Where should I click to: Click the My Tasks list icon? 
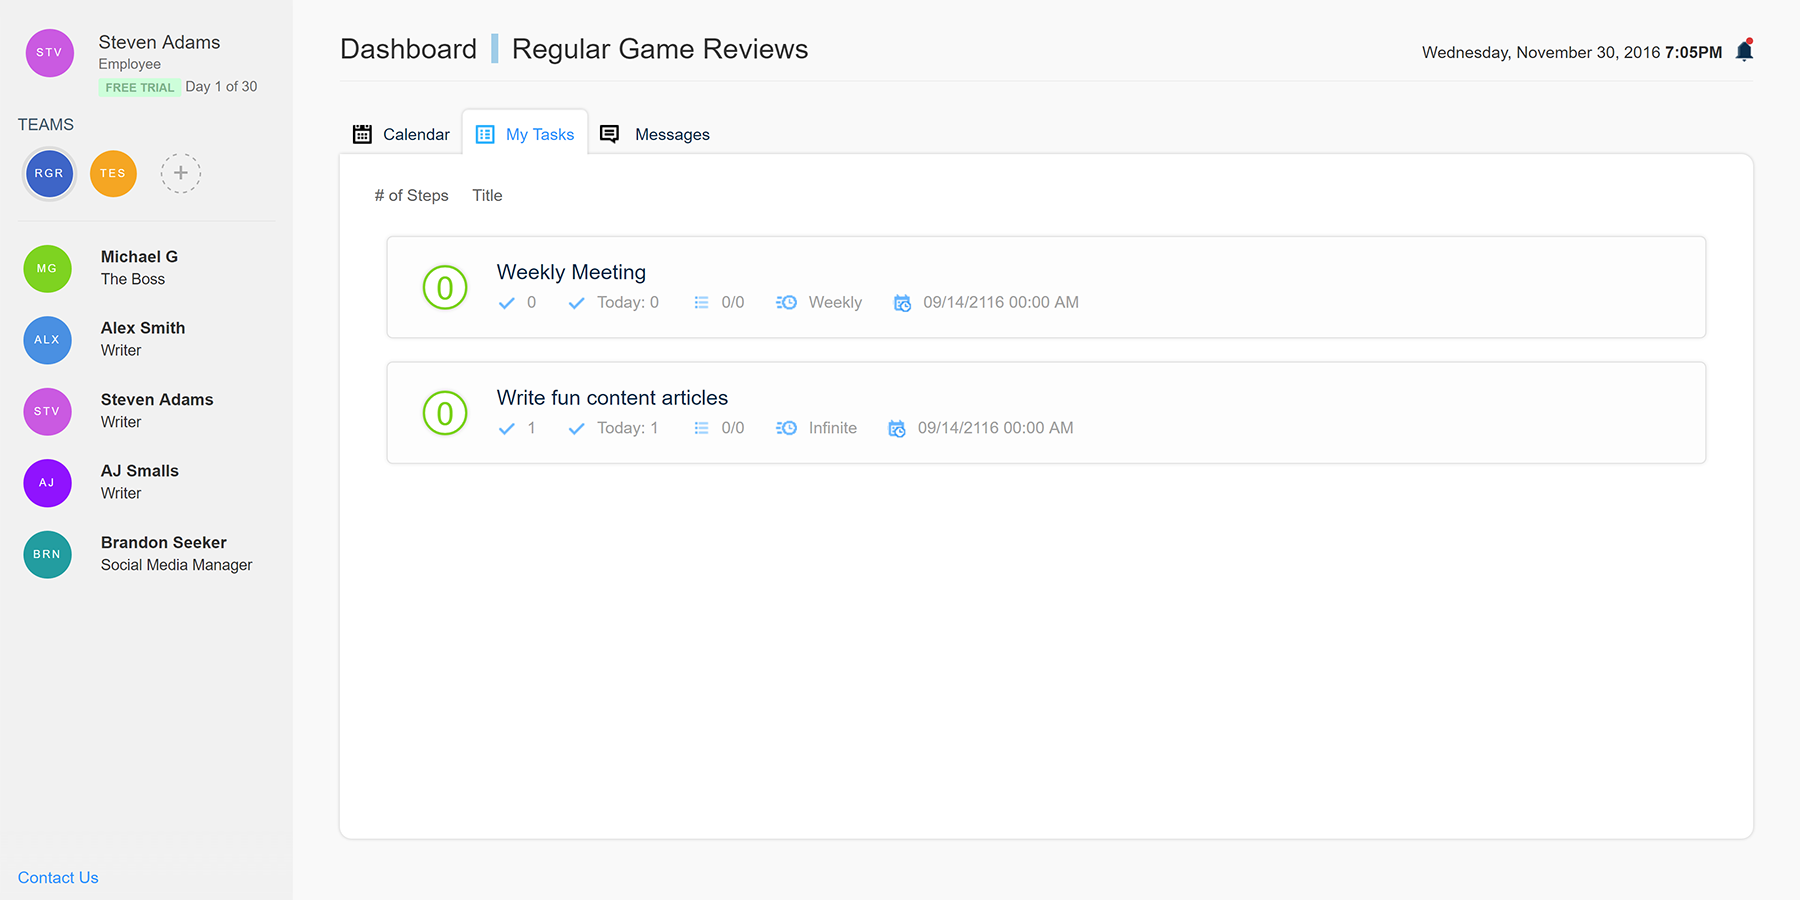[x=485, y=134]
